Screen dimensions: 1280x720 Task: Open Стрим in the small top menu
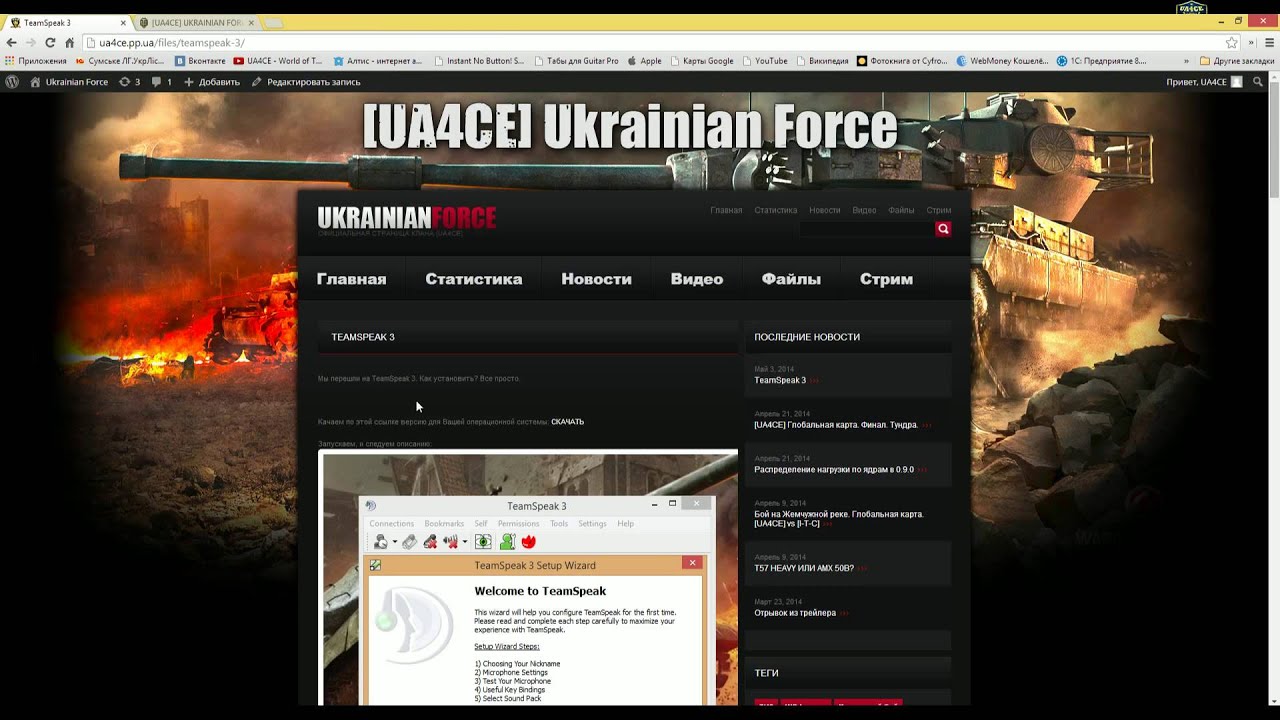click(938, 210)
